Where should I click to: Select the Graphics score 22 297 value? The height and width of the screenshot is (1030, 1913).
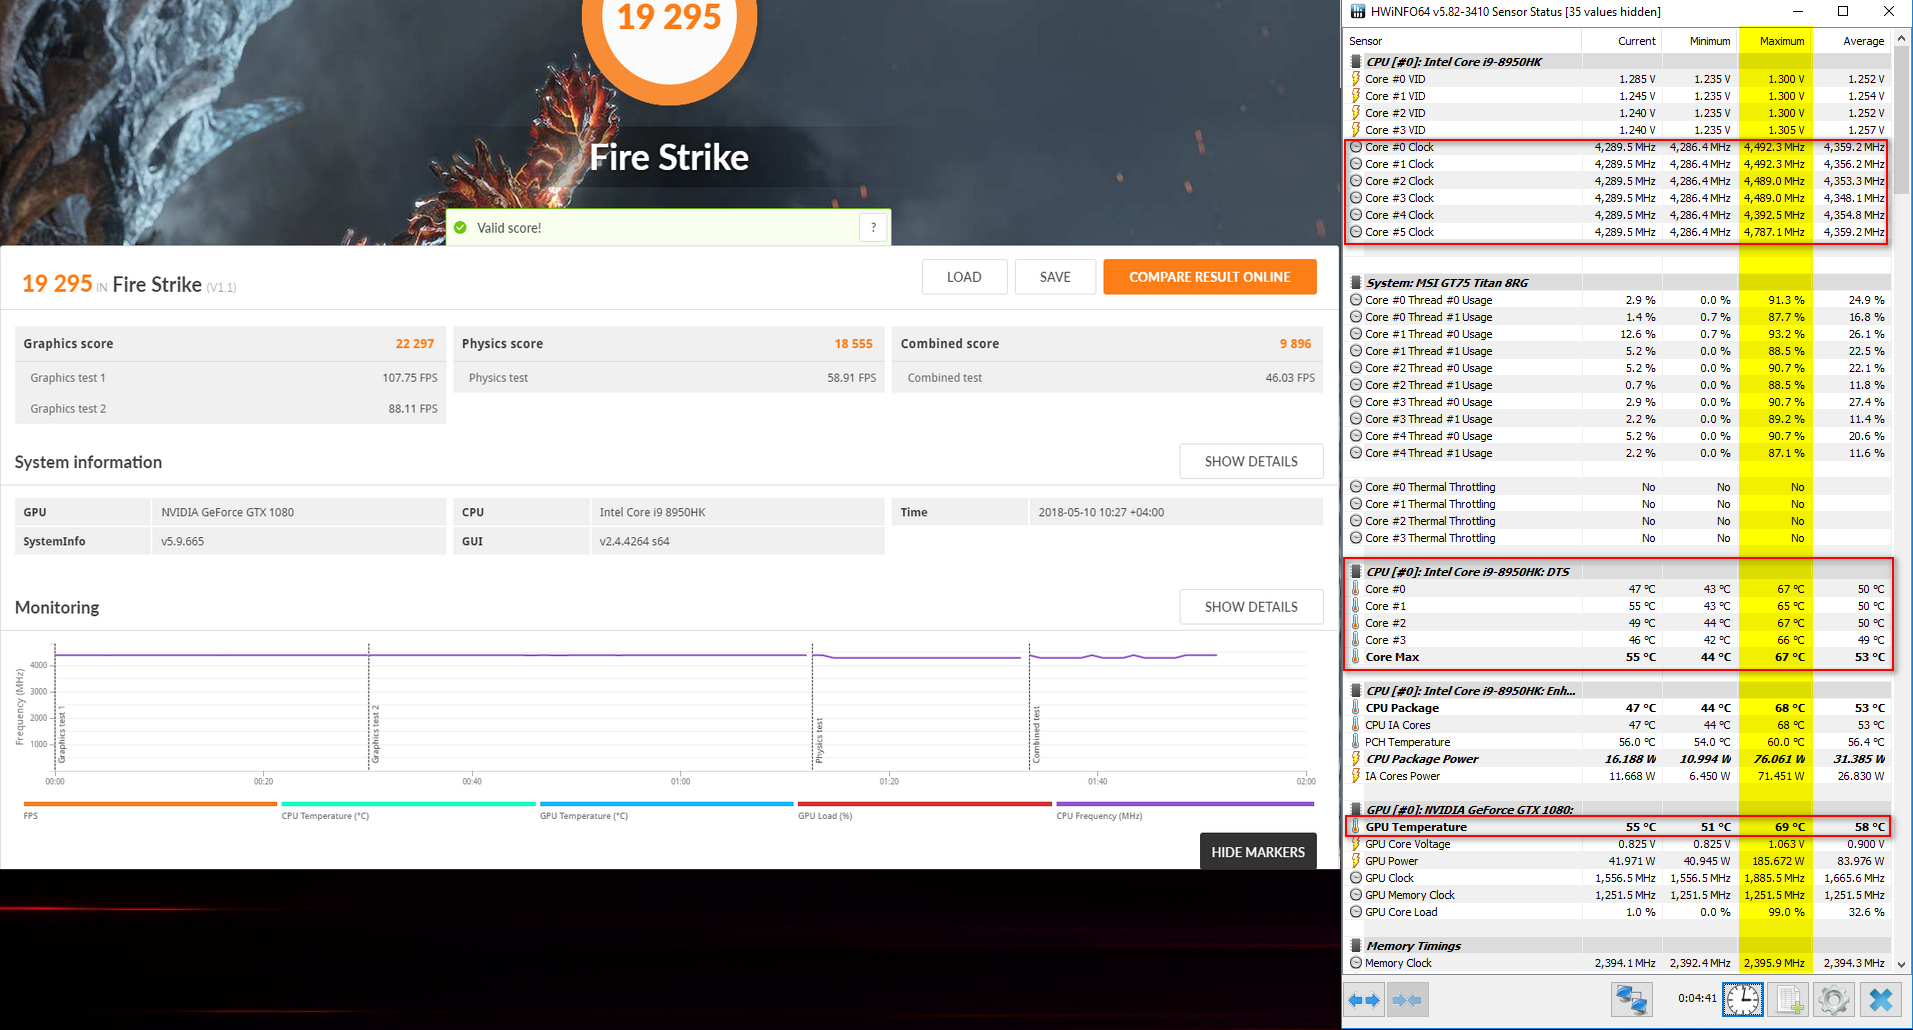pyautogui.click(x=414, y=344)
